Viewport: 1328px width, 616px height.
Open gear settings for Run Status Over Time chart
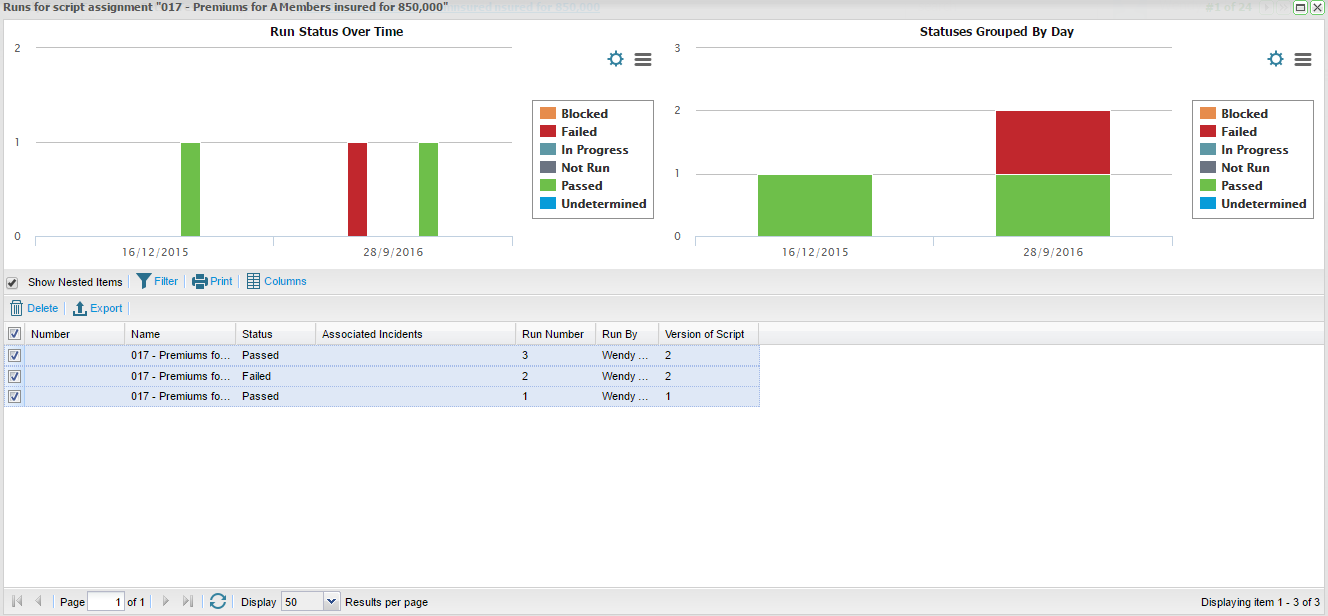tap(616, 59)
